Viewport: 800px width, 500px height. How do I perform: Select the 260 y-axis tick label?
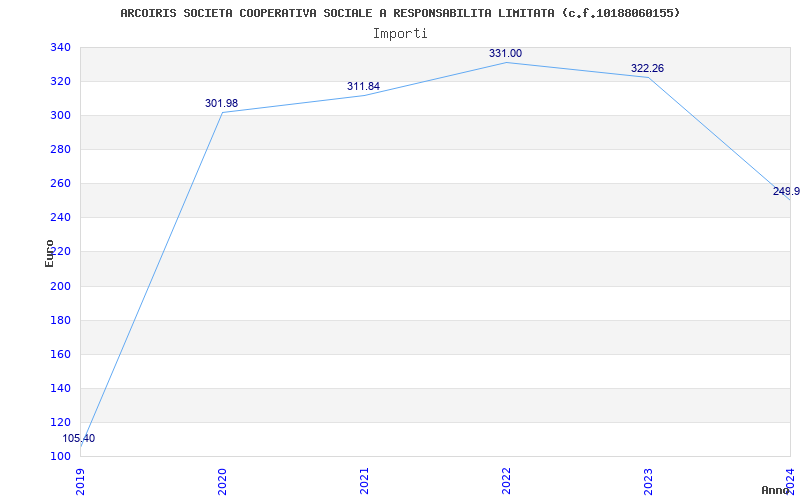click(x=60, y=184)
